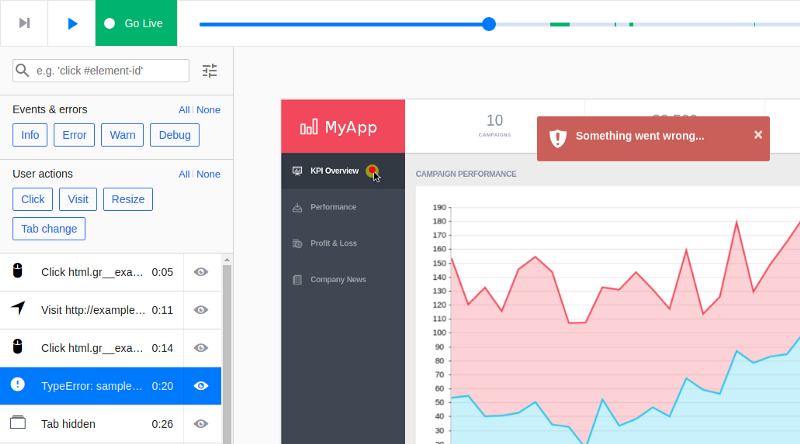This screenshot has height=444, width=800.
Task: Click the Go Live button
Action: [x=136, y=23]
